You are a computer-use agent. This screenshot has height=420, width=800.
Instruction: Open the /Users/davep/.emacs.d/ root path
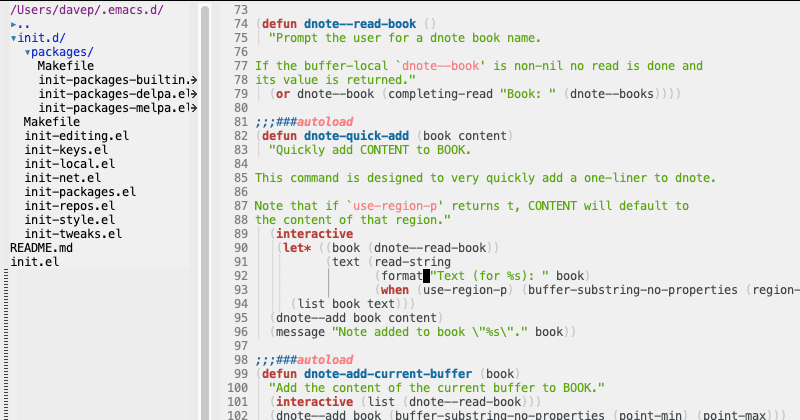[87, 10]
